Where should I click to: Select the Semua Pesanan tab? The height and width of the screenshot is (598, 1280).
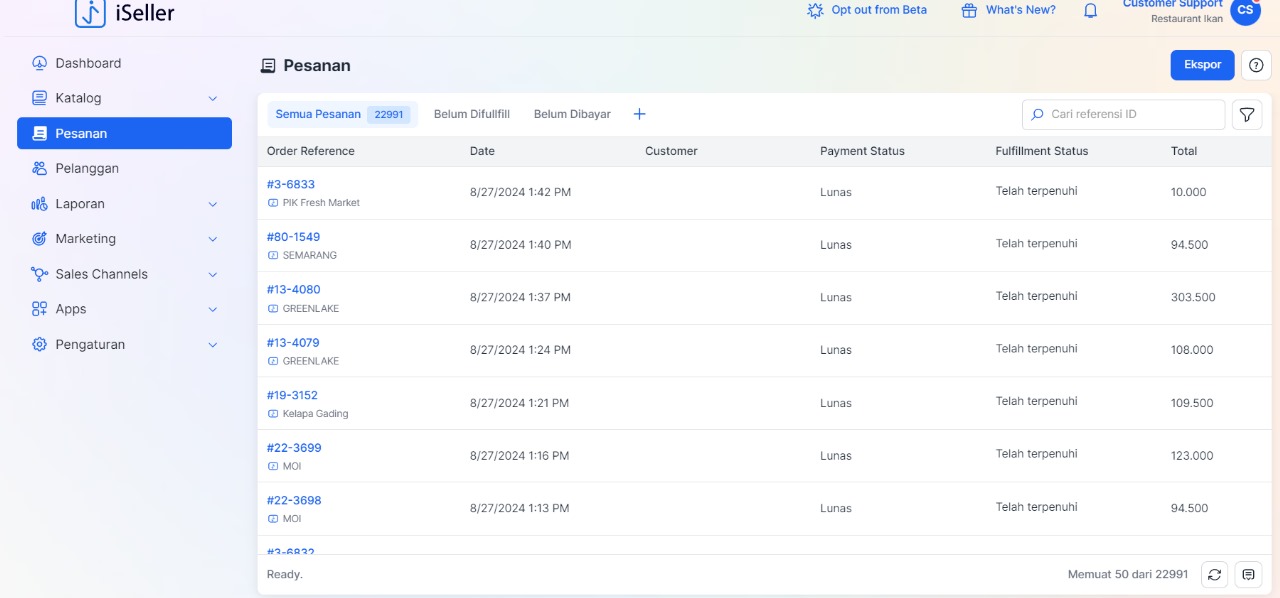click(342, 114)
